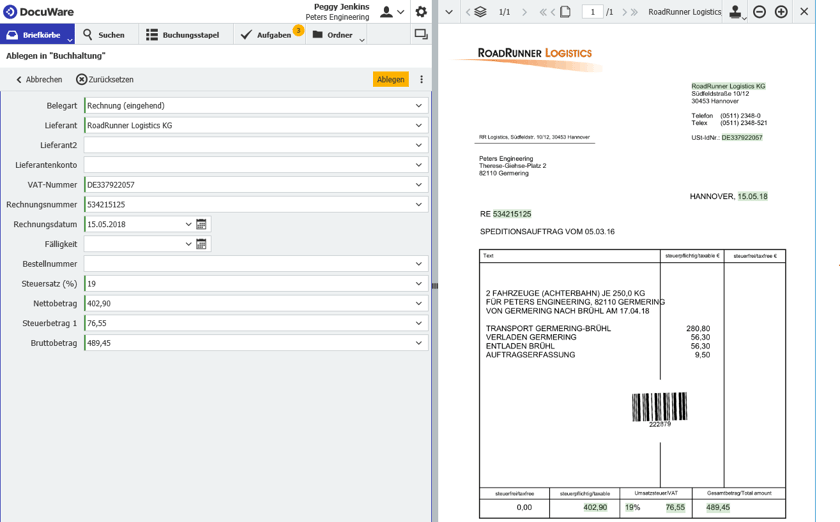Expand the Bestellnummer dropdown
The image size is (840, 522).
click(419, 264)
